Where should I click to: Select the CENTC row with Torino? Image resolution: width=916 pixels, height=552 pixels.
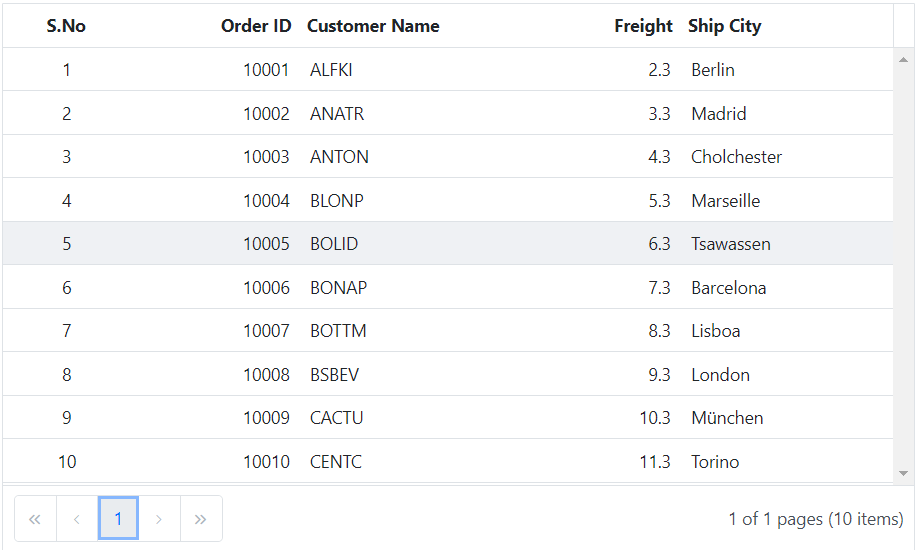click(448, 461)
